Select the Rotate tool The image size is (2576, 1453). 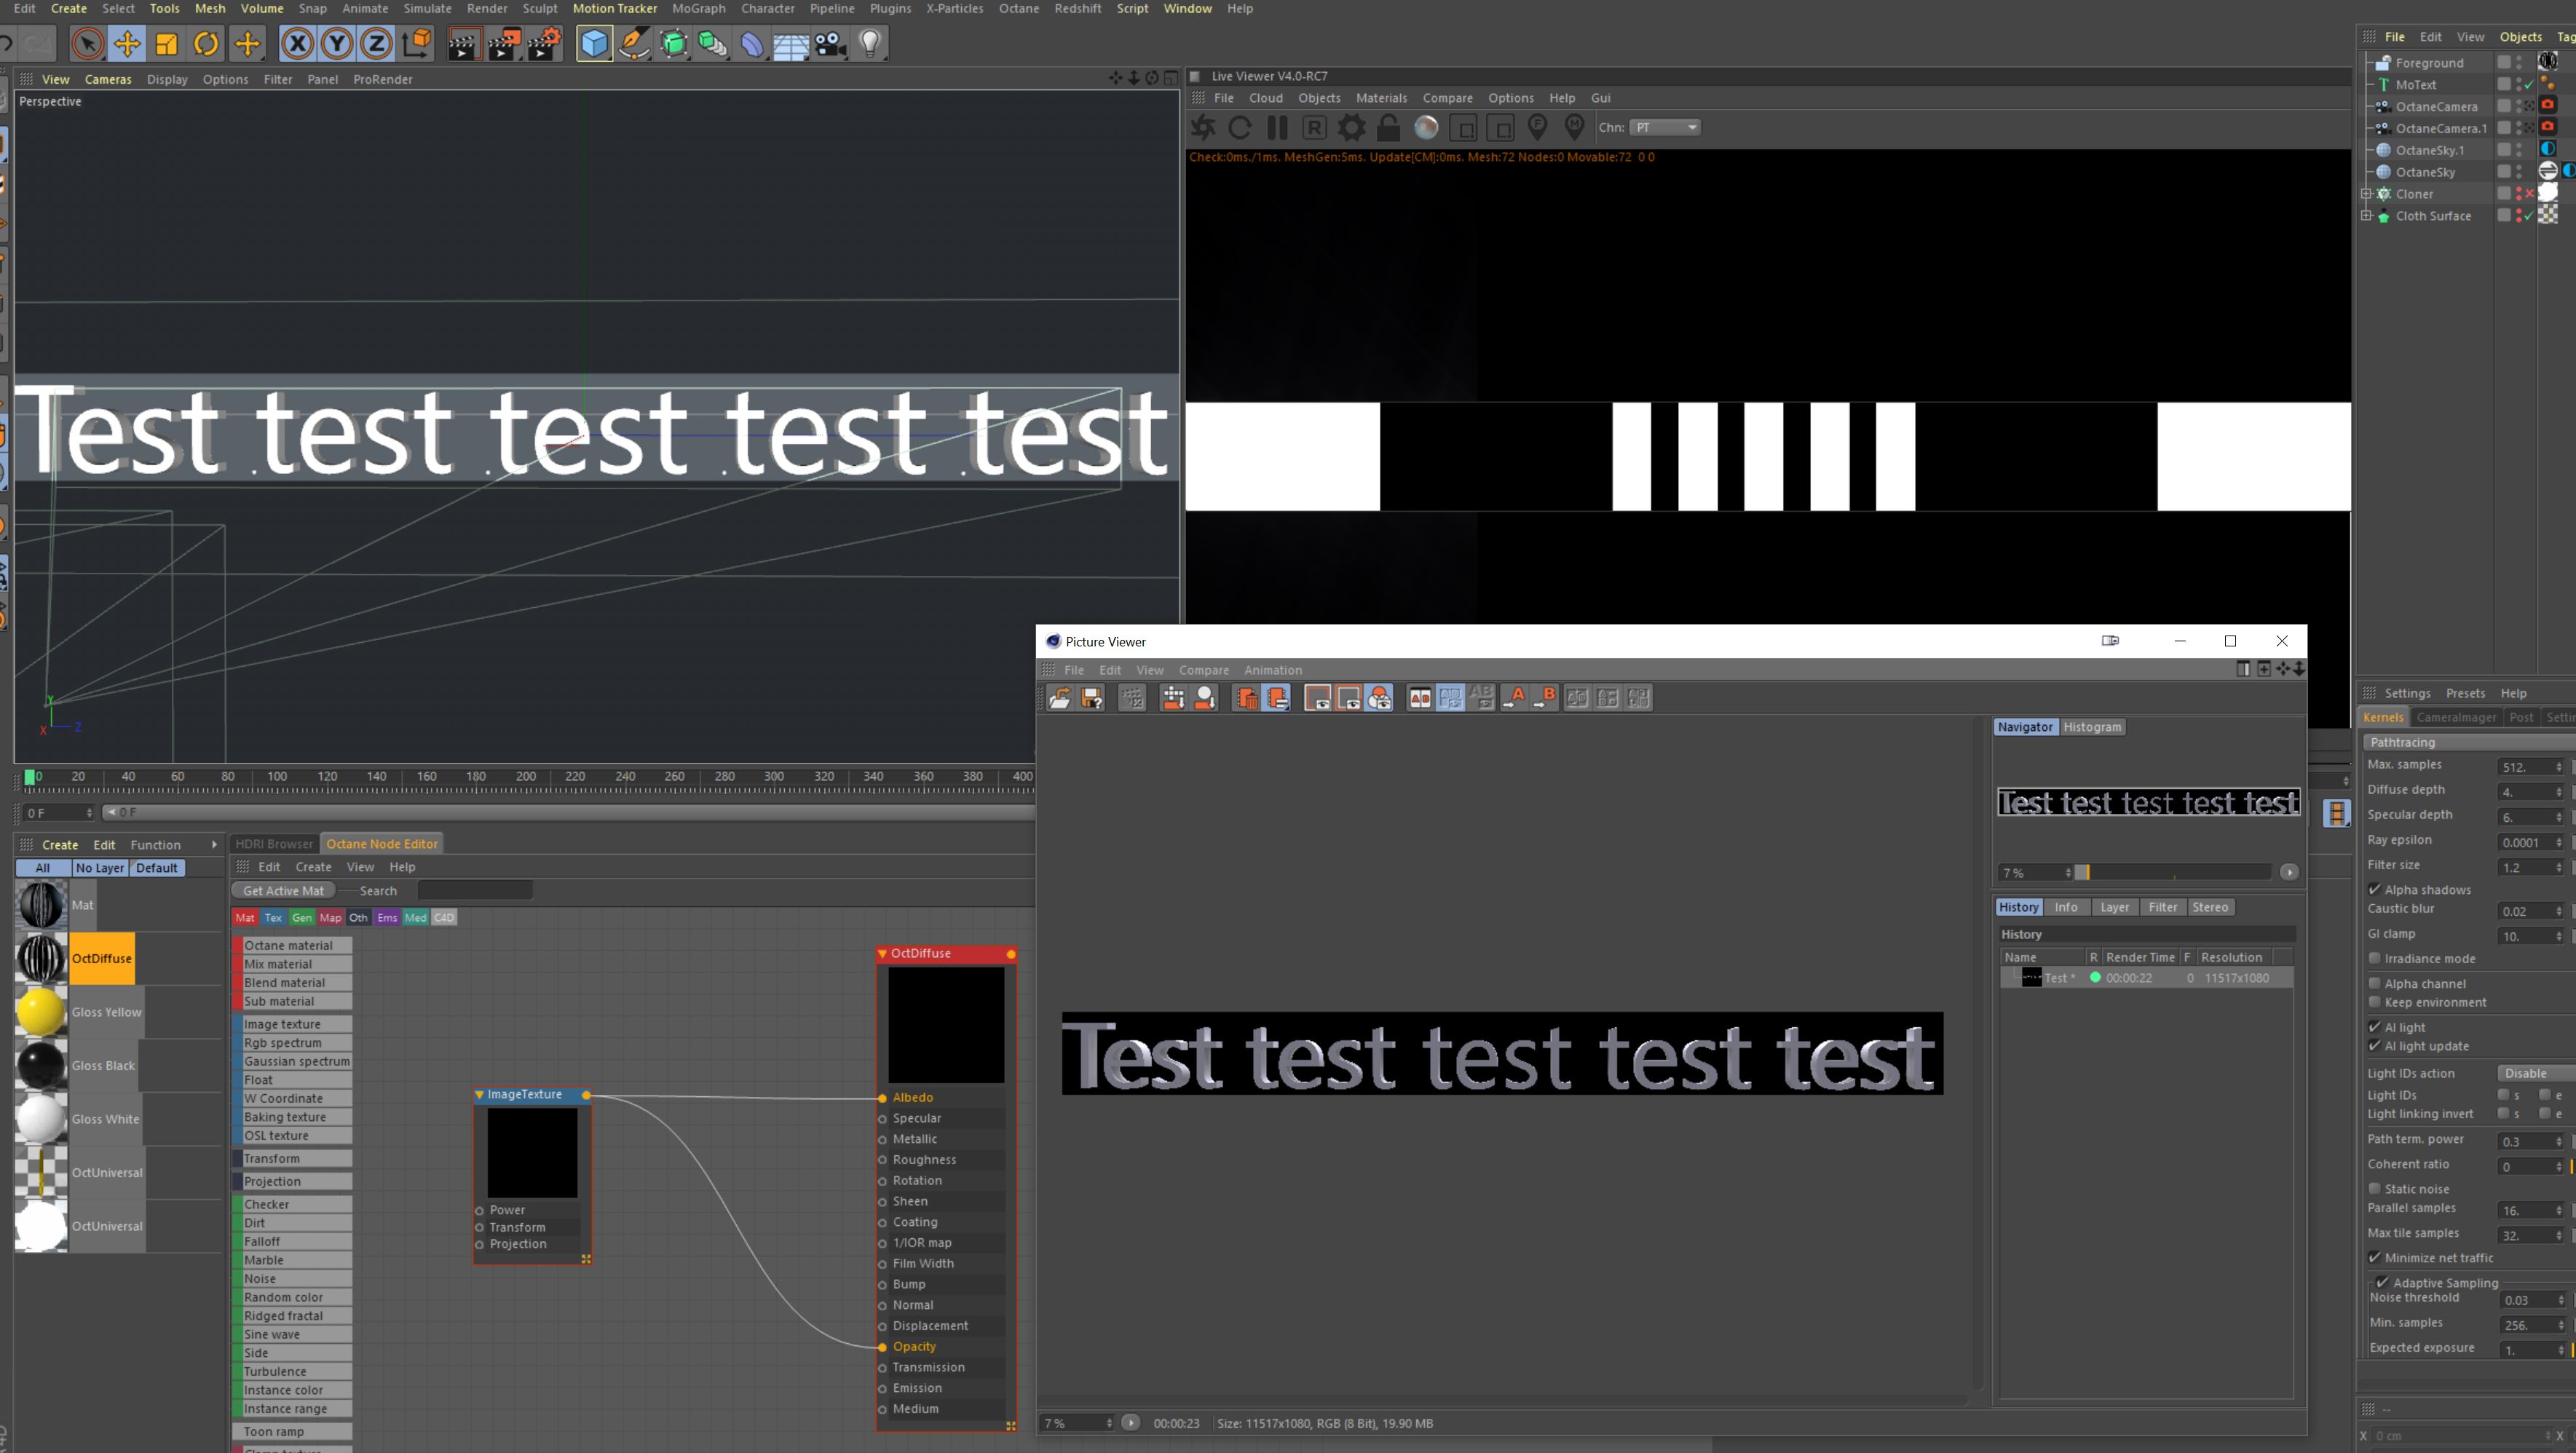tap(206, 44)
